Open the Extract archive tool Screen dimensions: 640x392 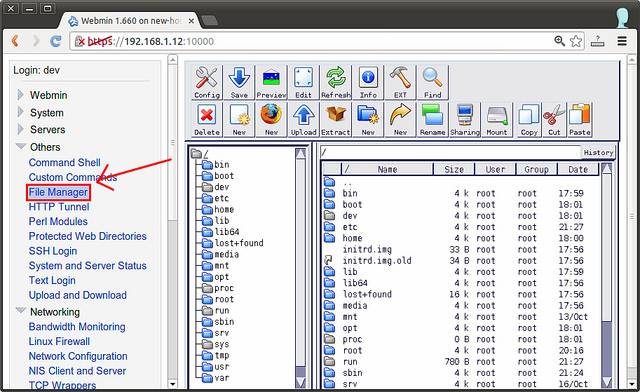coord(336,120)
